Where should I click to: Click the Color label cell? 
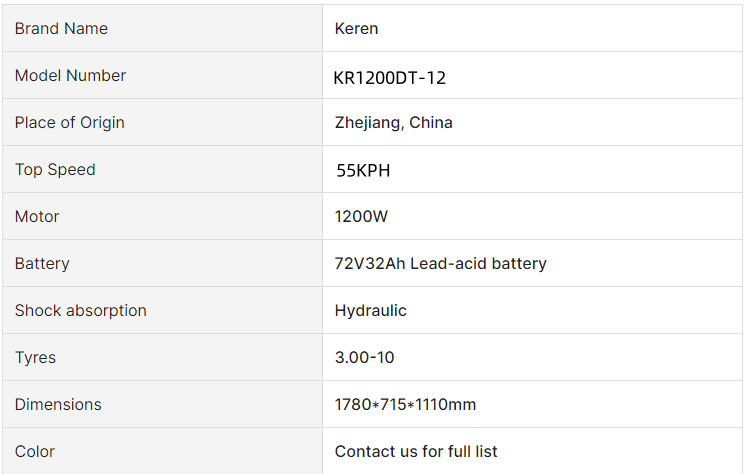coord(162,451)
